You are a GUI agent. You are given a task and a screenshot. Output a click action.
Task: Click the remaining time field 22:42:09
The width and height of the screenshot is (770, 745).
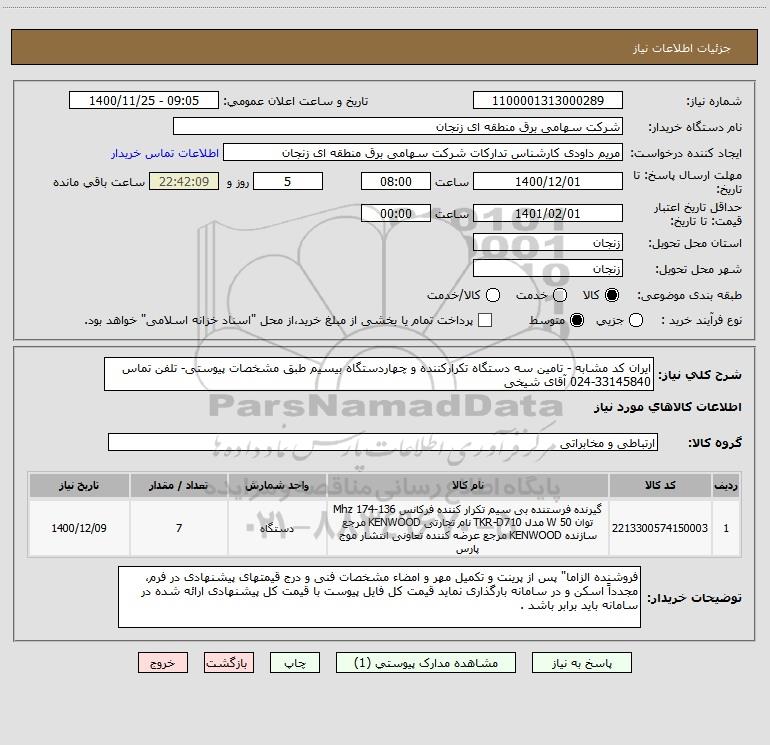coord(184,181)
